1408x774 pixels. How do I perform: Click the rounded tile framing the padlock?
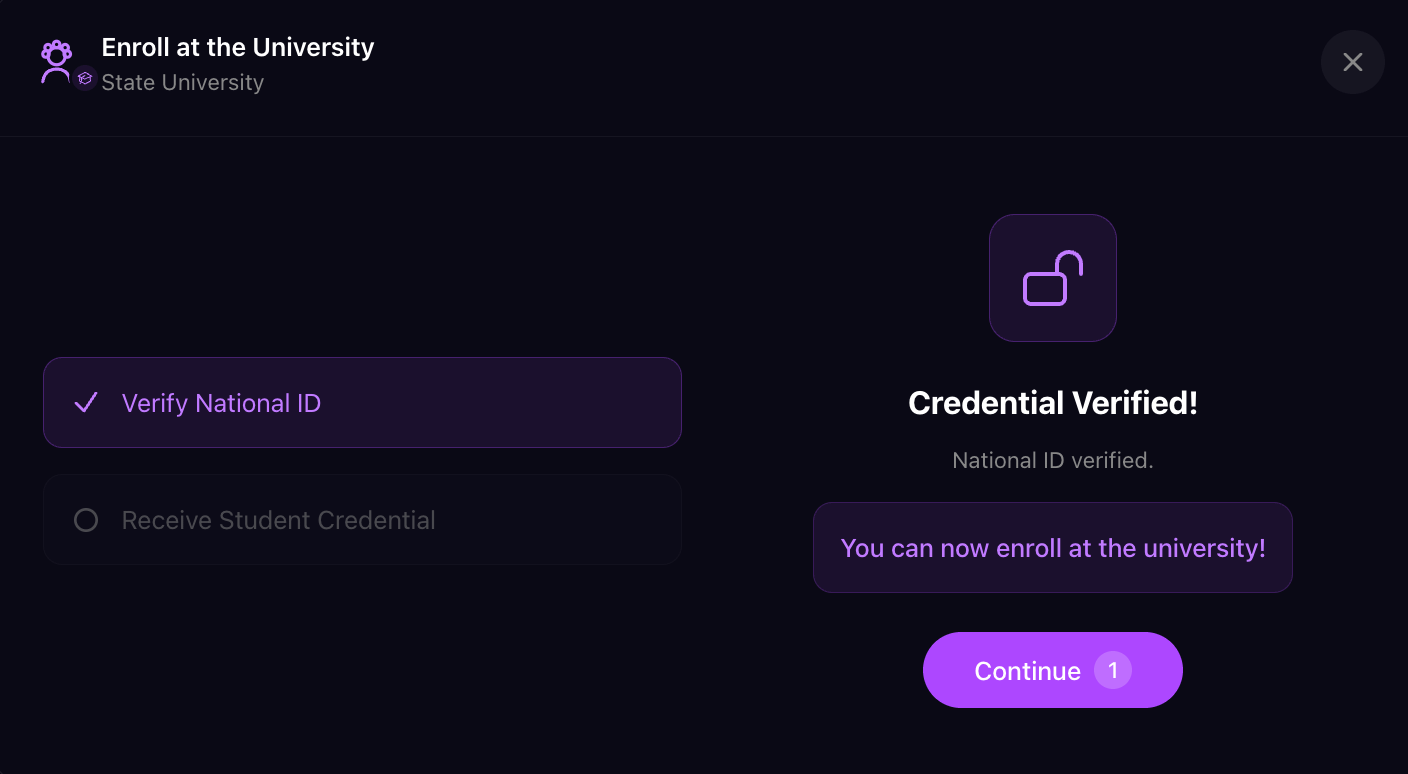(1053, 278)
